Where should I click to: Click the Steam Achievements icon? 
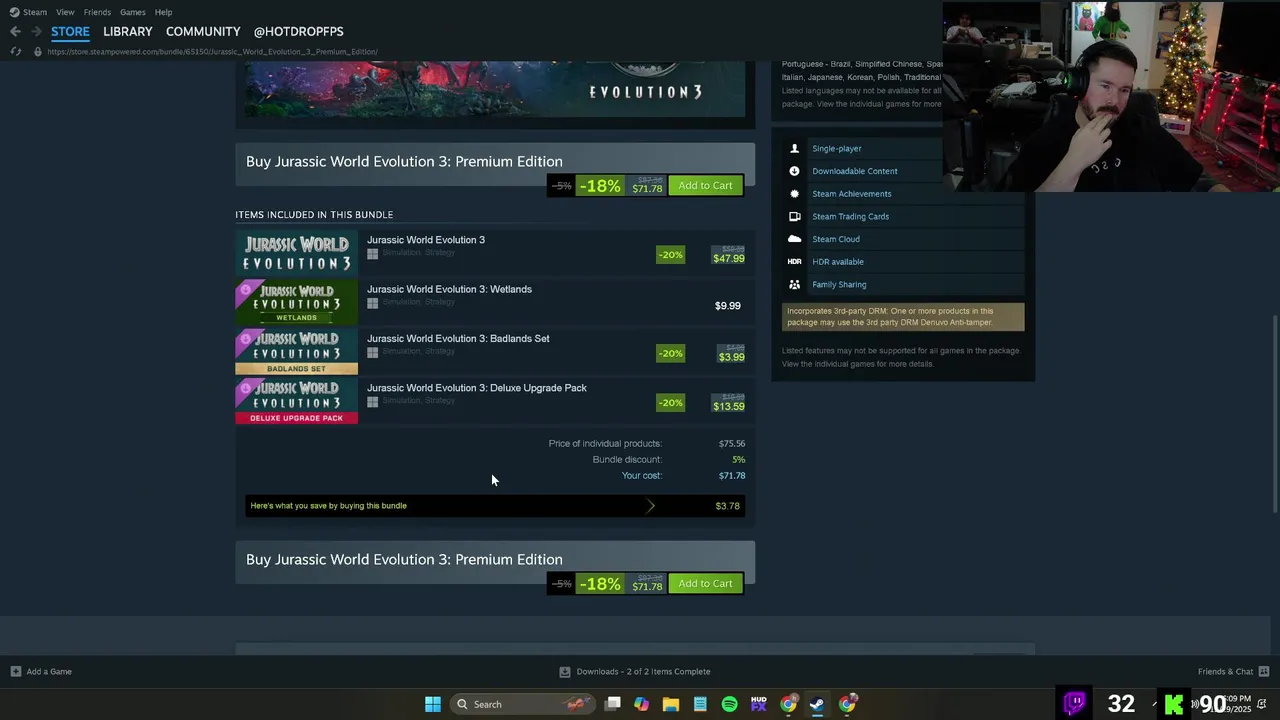pyautogui.click(x=795, y=194)
